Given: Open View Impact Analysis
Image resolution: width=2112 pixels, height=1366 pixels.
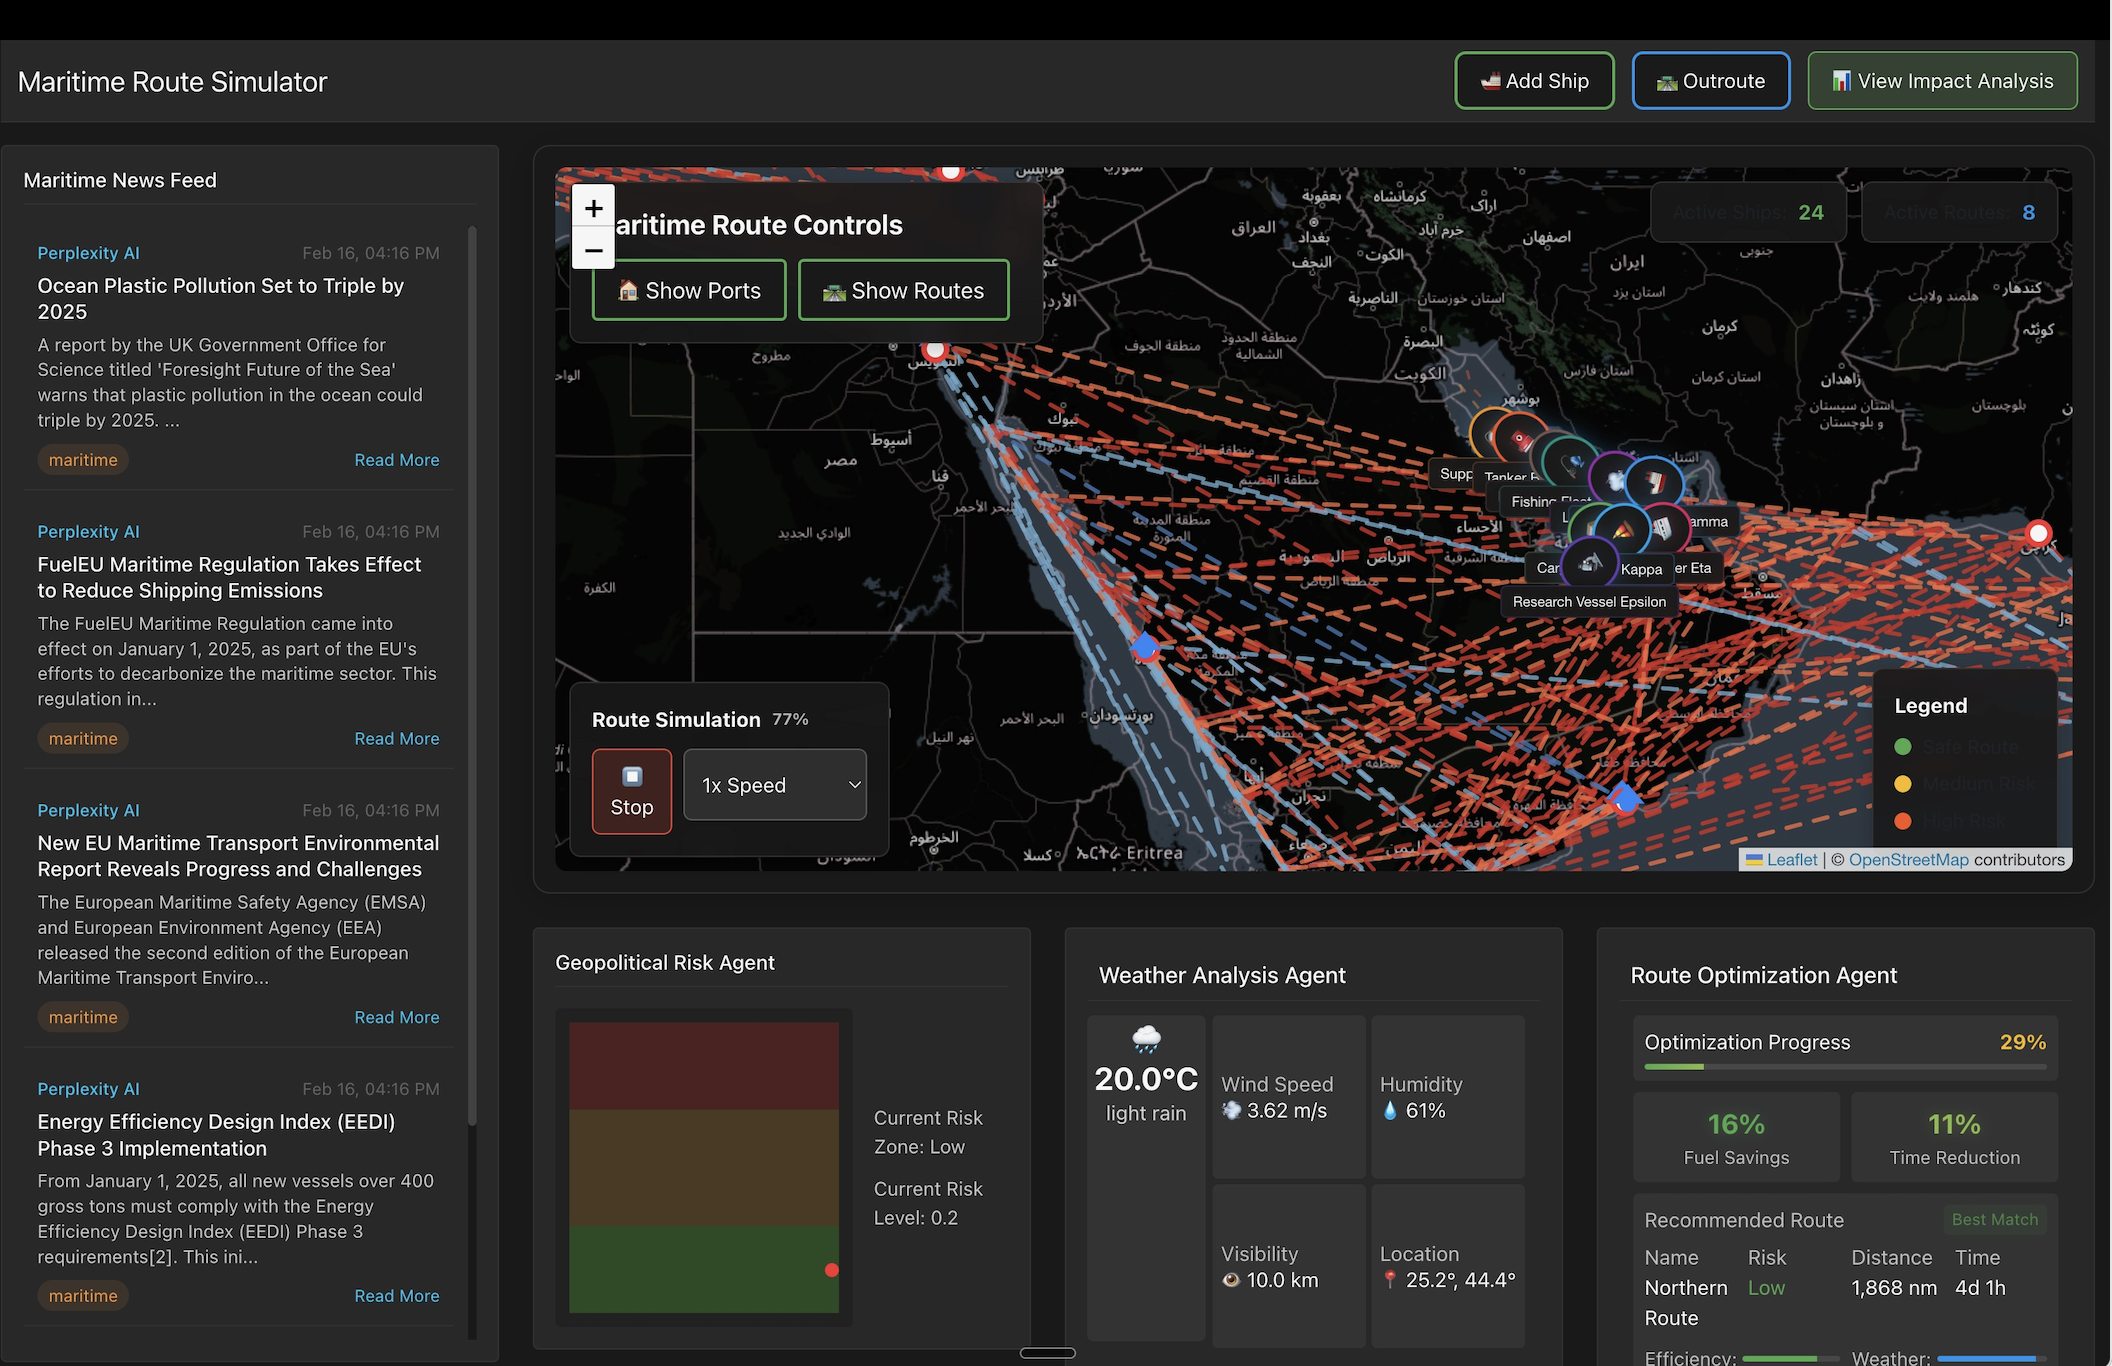Looking at the screenshot, I should click(1941, 81).
